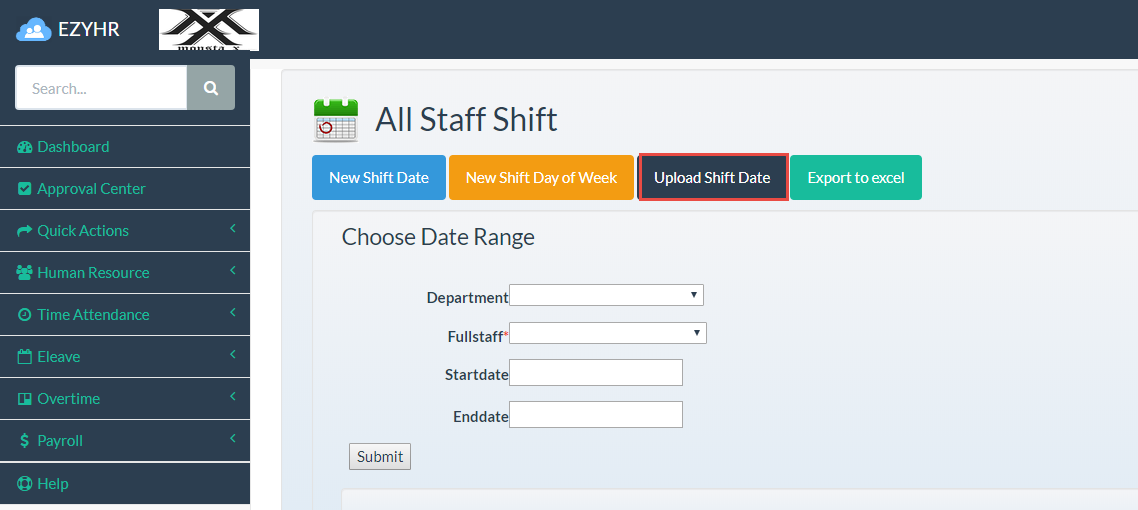Click the Upload Shift Date button

712,178
